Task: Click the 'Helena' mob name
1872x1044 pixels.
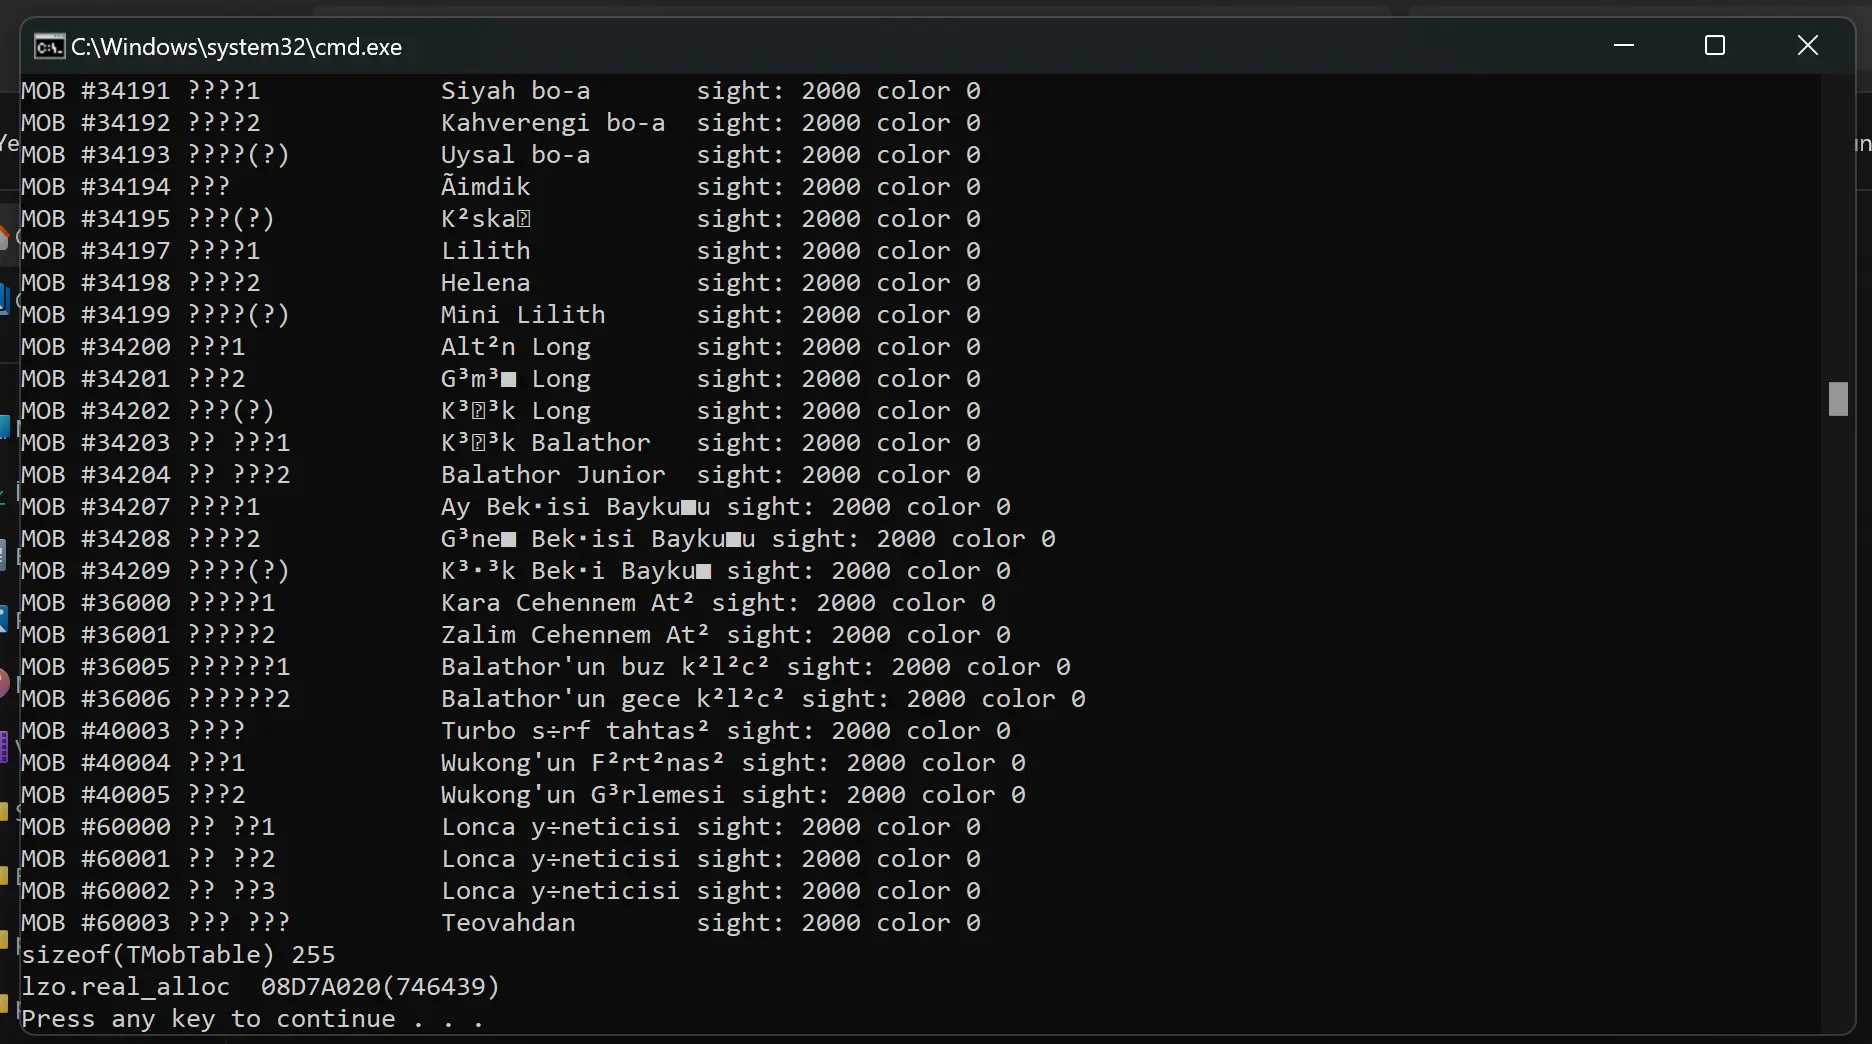Action: [x=485, y=283]
